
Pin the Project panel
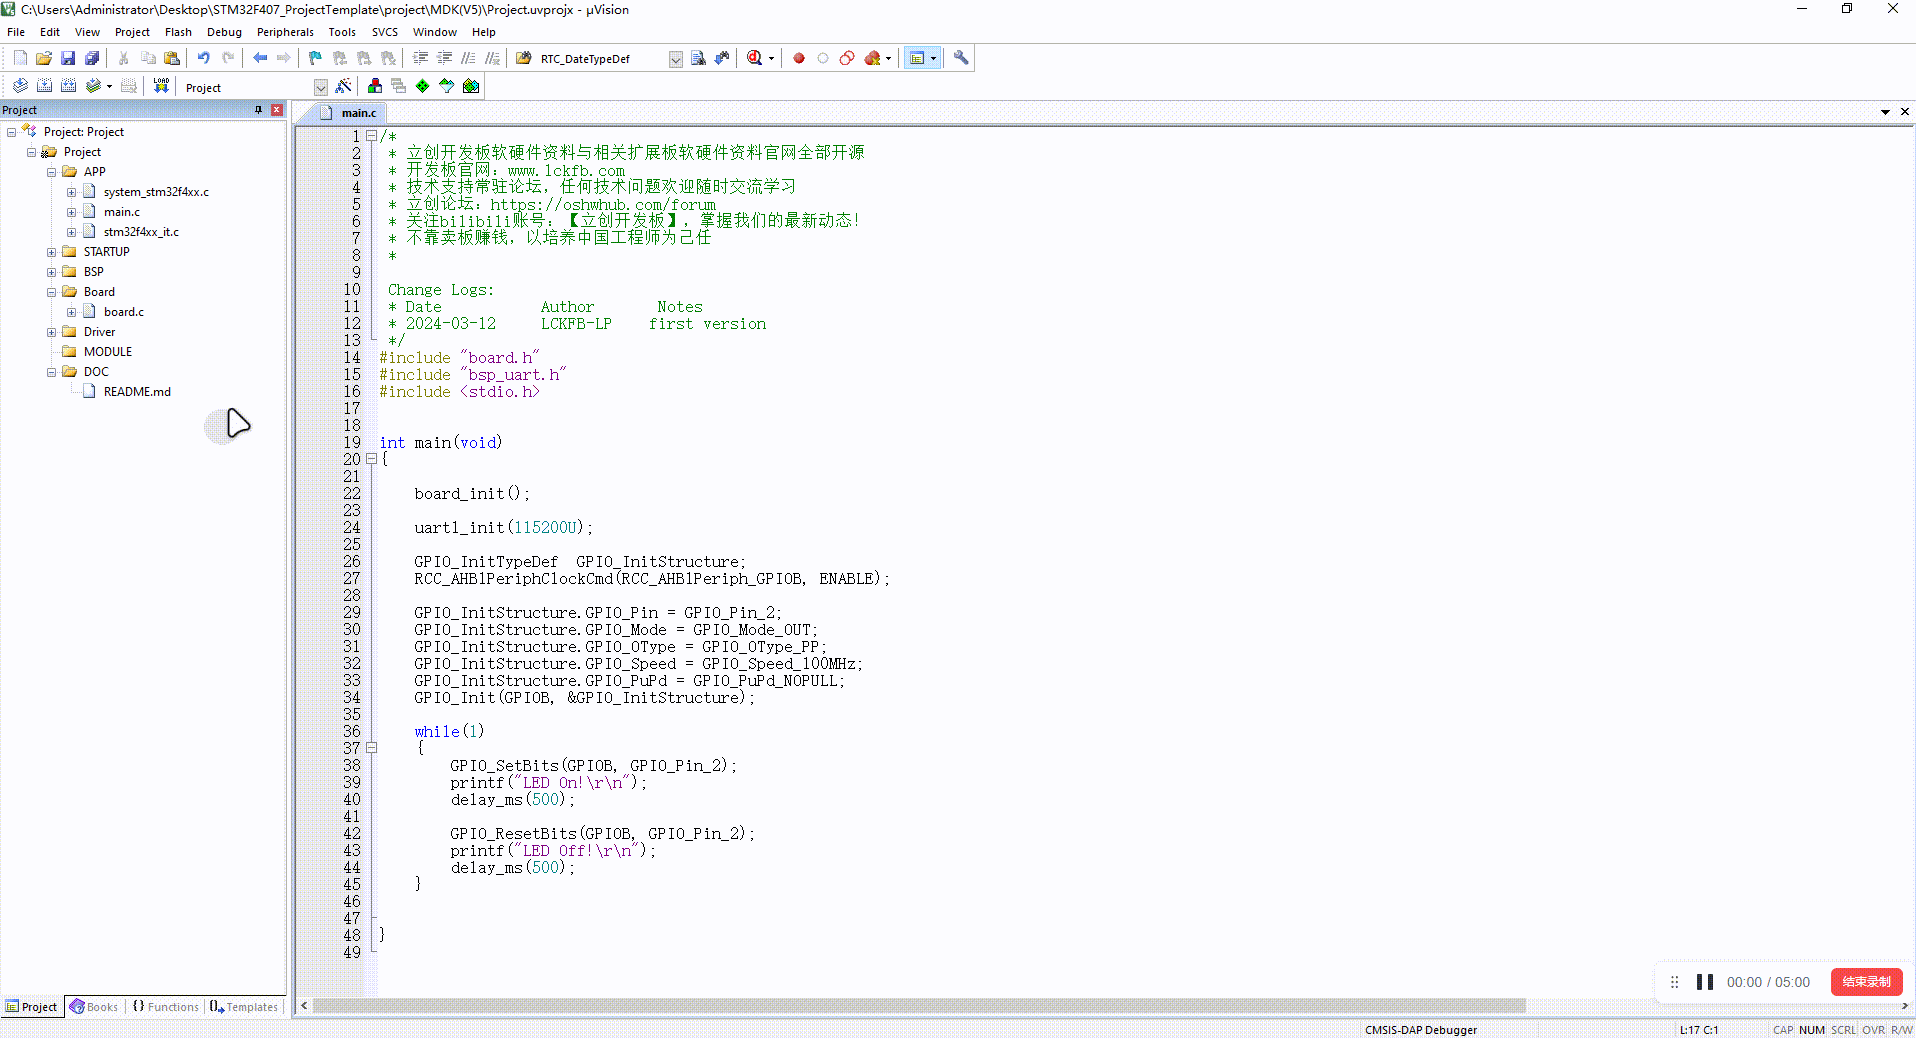point(258,110)
